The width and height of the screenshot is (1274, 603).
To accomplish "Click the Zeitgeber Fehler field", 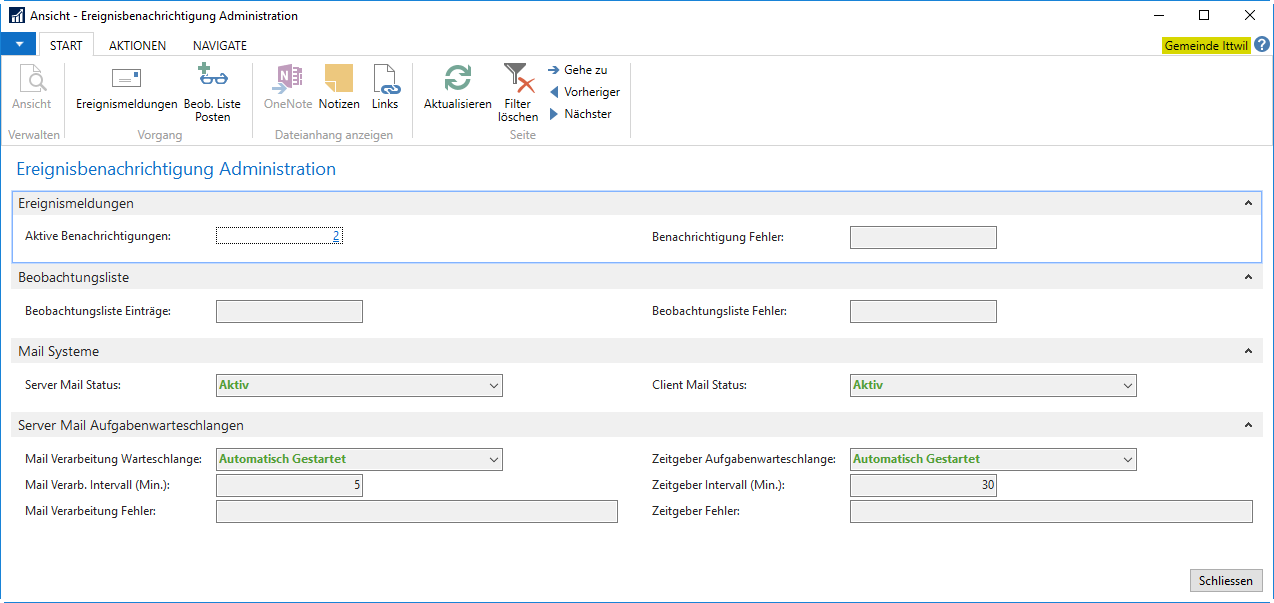I will 1051,511.
